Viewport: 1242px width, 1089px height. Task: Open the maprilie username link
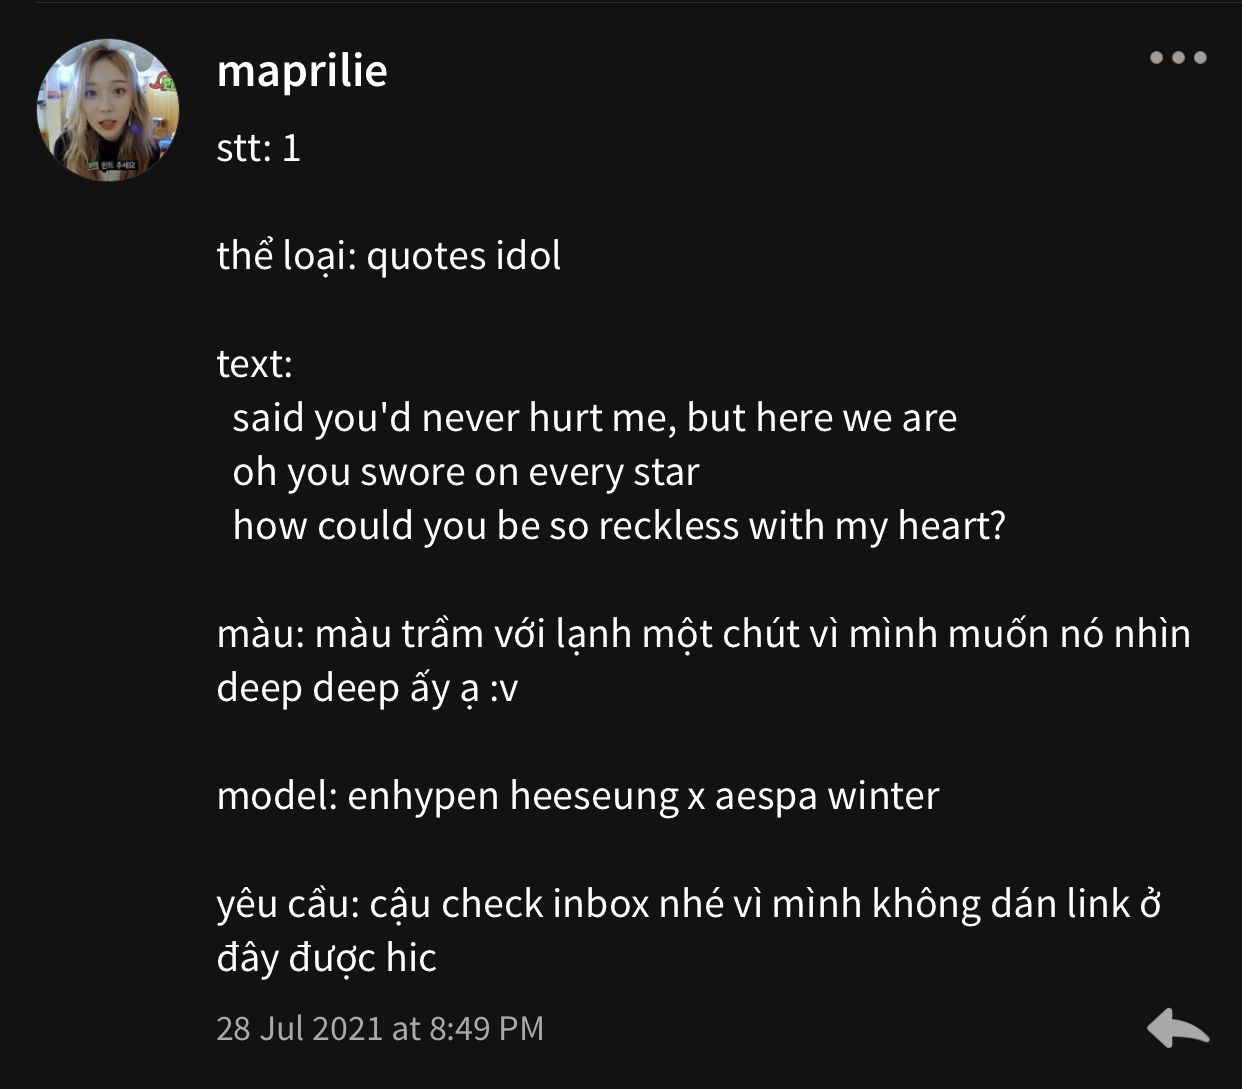point(302,70)
